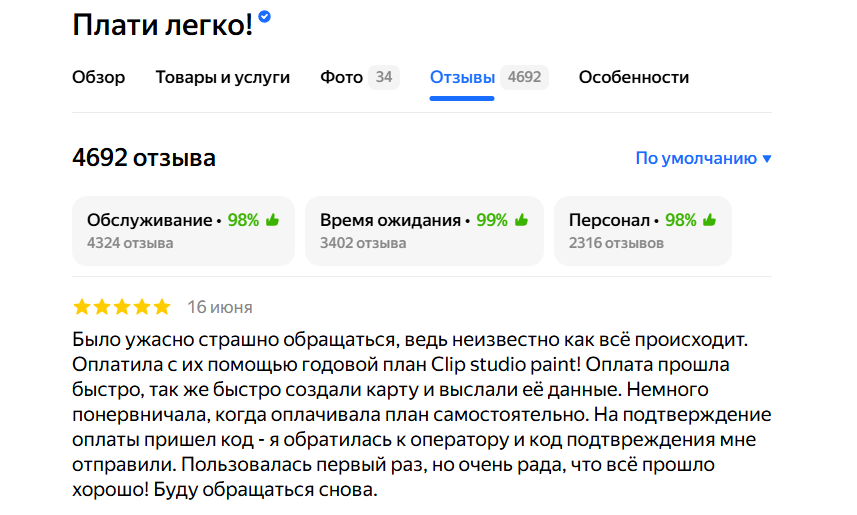Screen dimensions: 857x515
Task: Click the review date 16 июня
Action: [x=220, y=307]
